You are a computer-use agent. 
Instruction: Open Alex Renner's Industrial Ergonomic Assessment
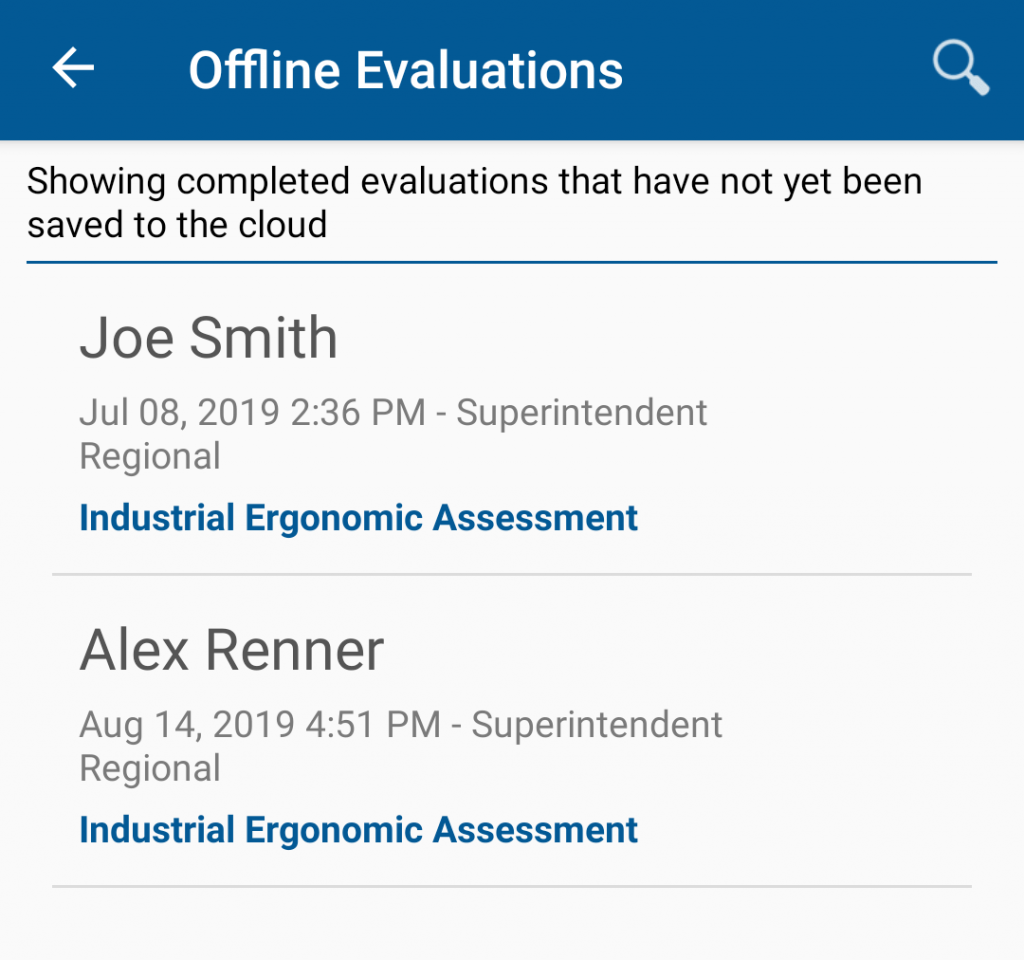[x=358, y=829]
